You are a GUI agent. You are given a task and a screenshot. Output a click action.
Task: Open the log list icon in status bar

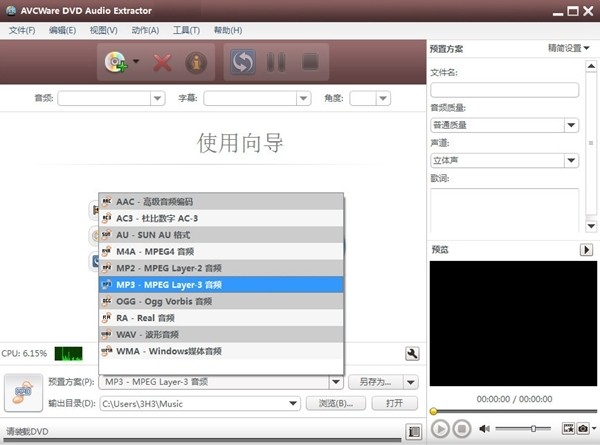(414, 432)
